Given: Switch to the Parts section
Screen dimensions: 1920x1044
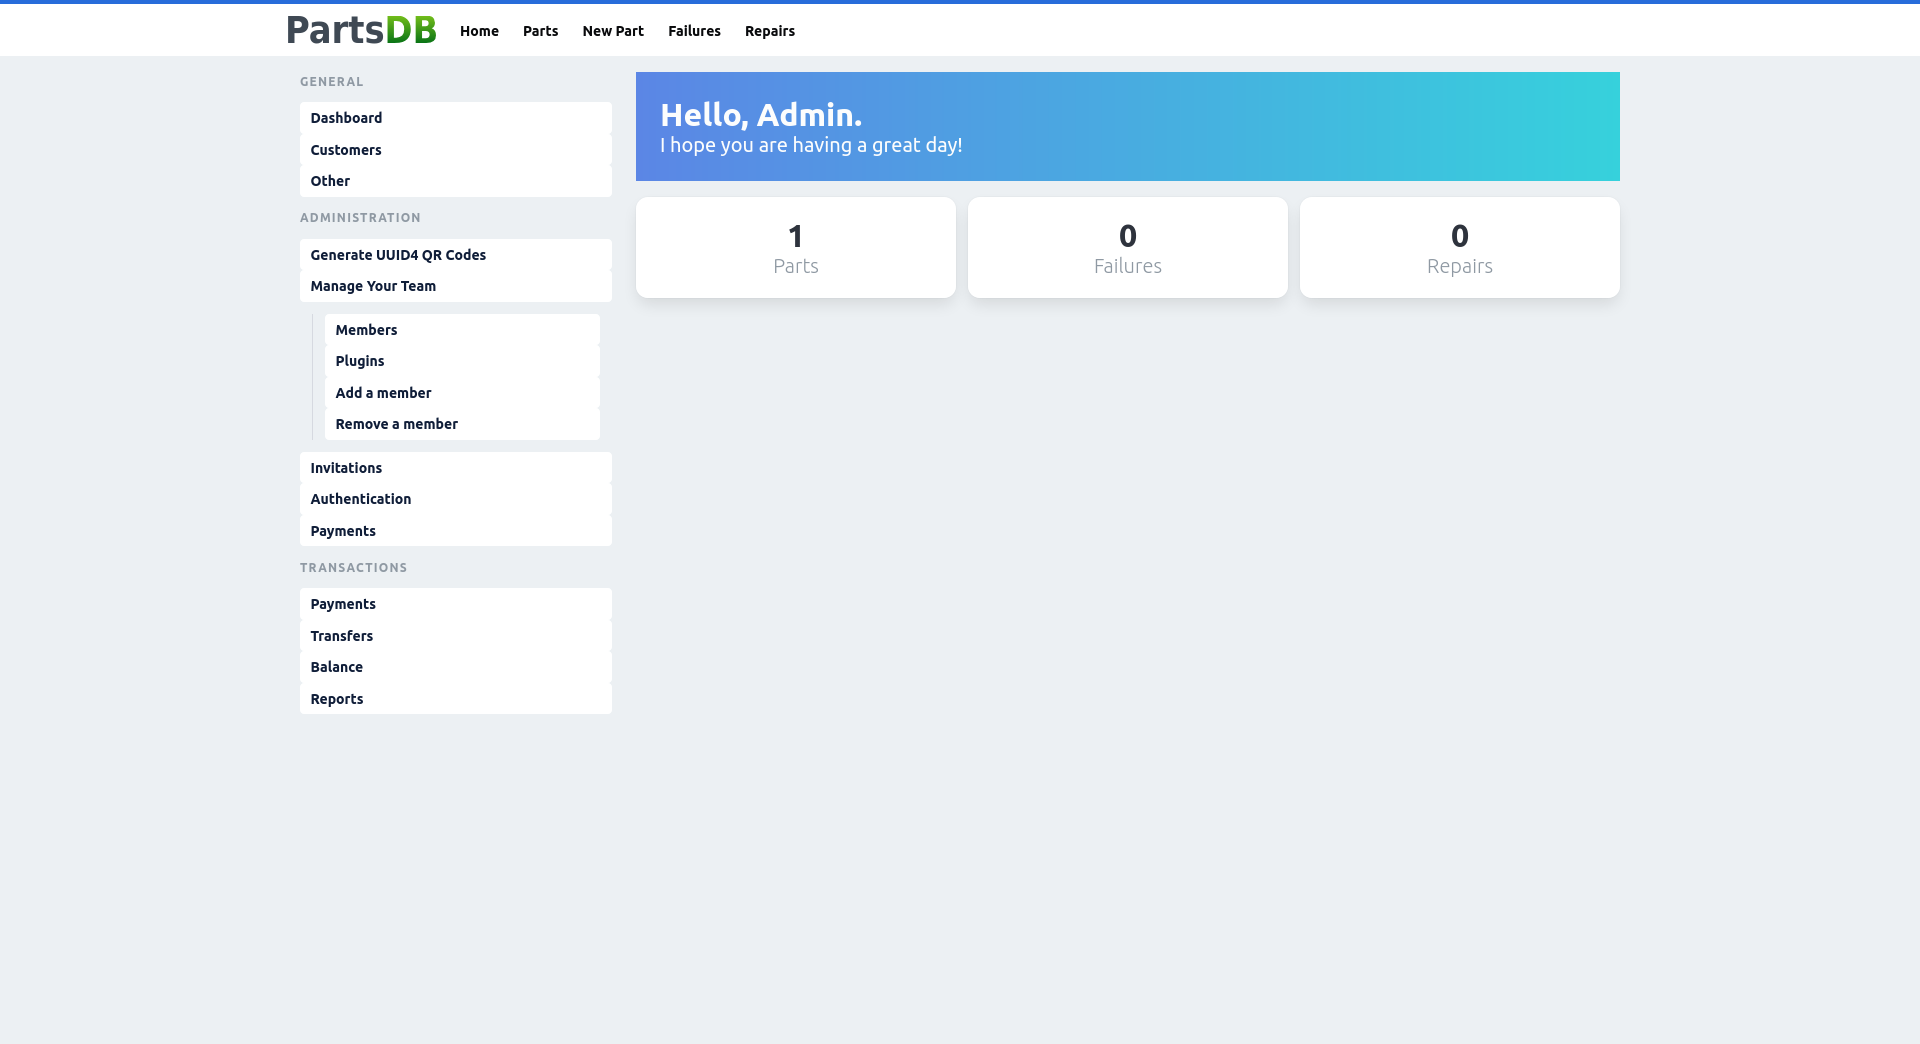Looking at the screenshot, I should pos(540,31).
